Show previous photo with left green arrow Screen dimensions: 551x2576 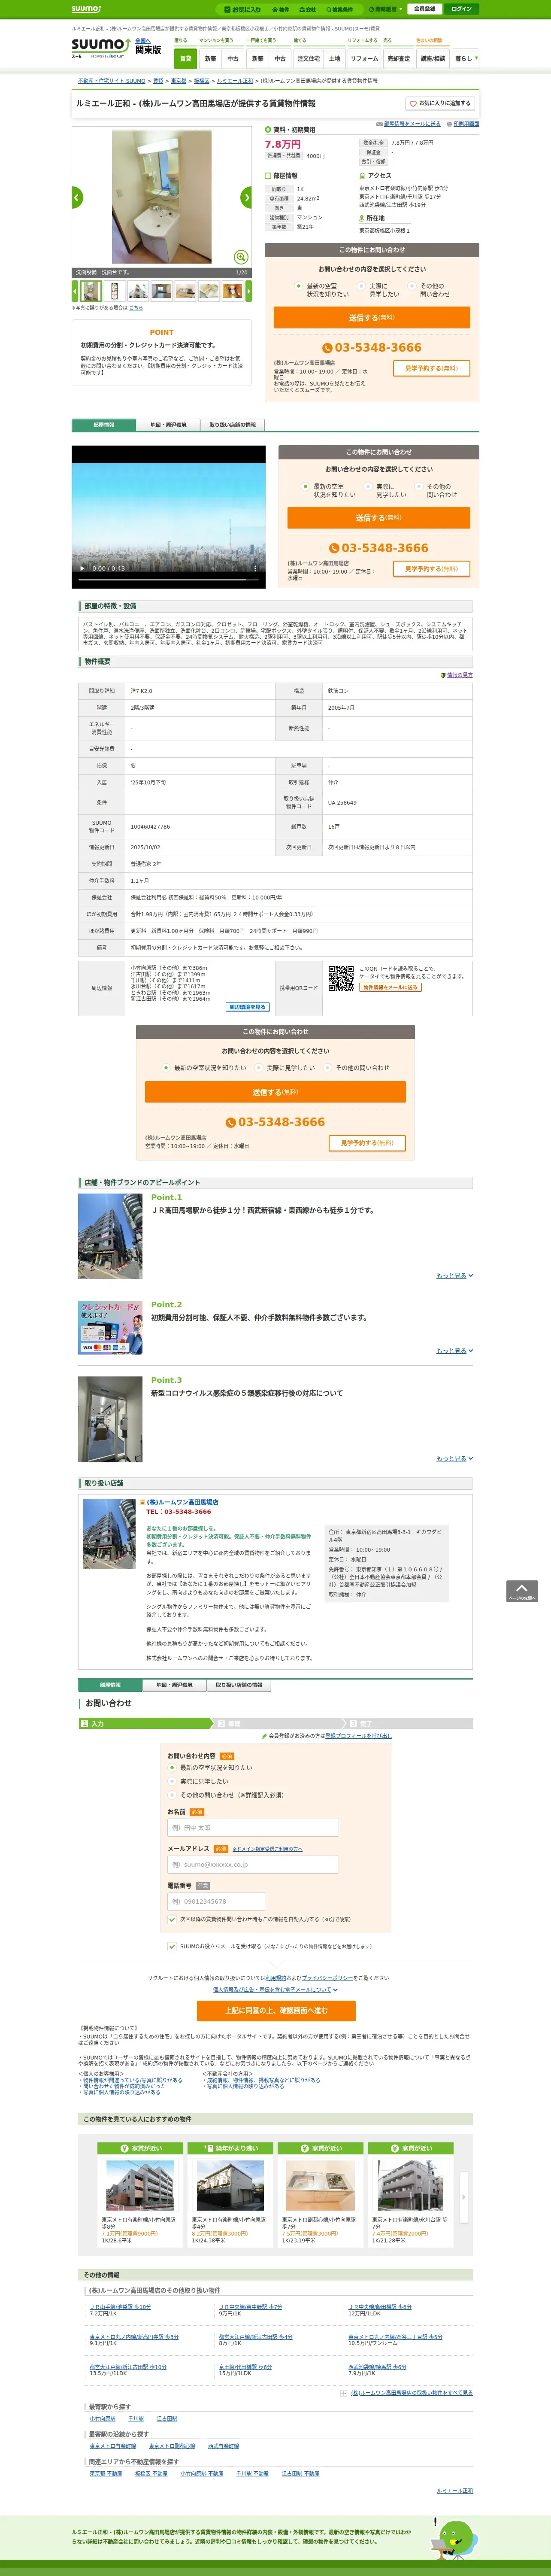[x=77, y=197]
